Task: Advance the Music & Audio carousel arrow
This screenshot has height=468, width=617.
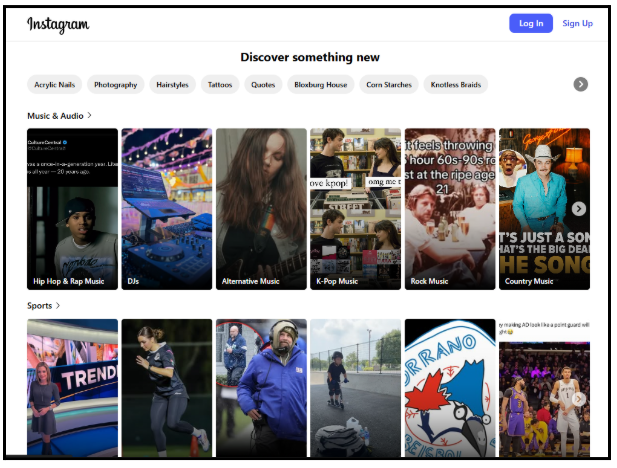Action: [578, 209]
